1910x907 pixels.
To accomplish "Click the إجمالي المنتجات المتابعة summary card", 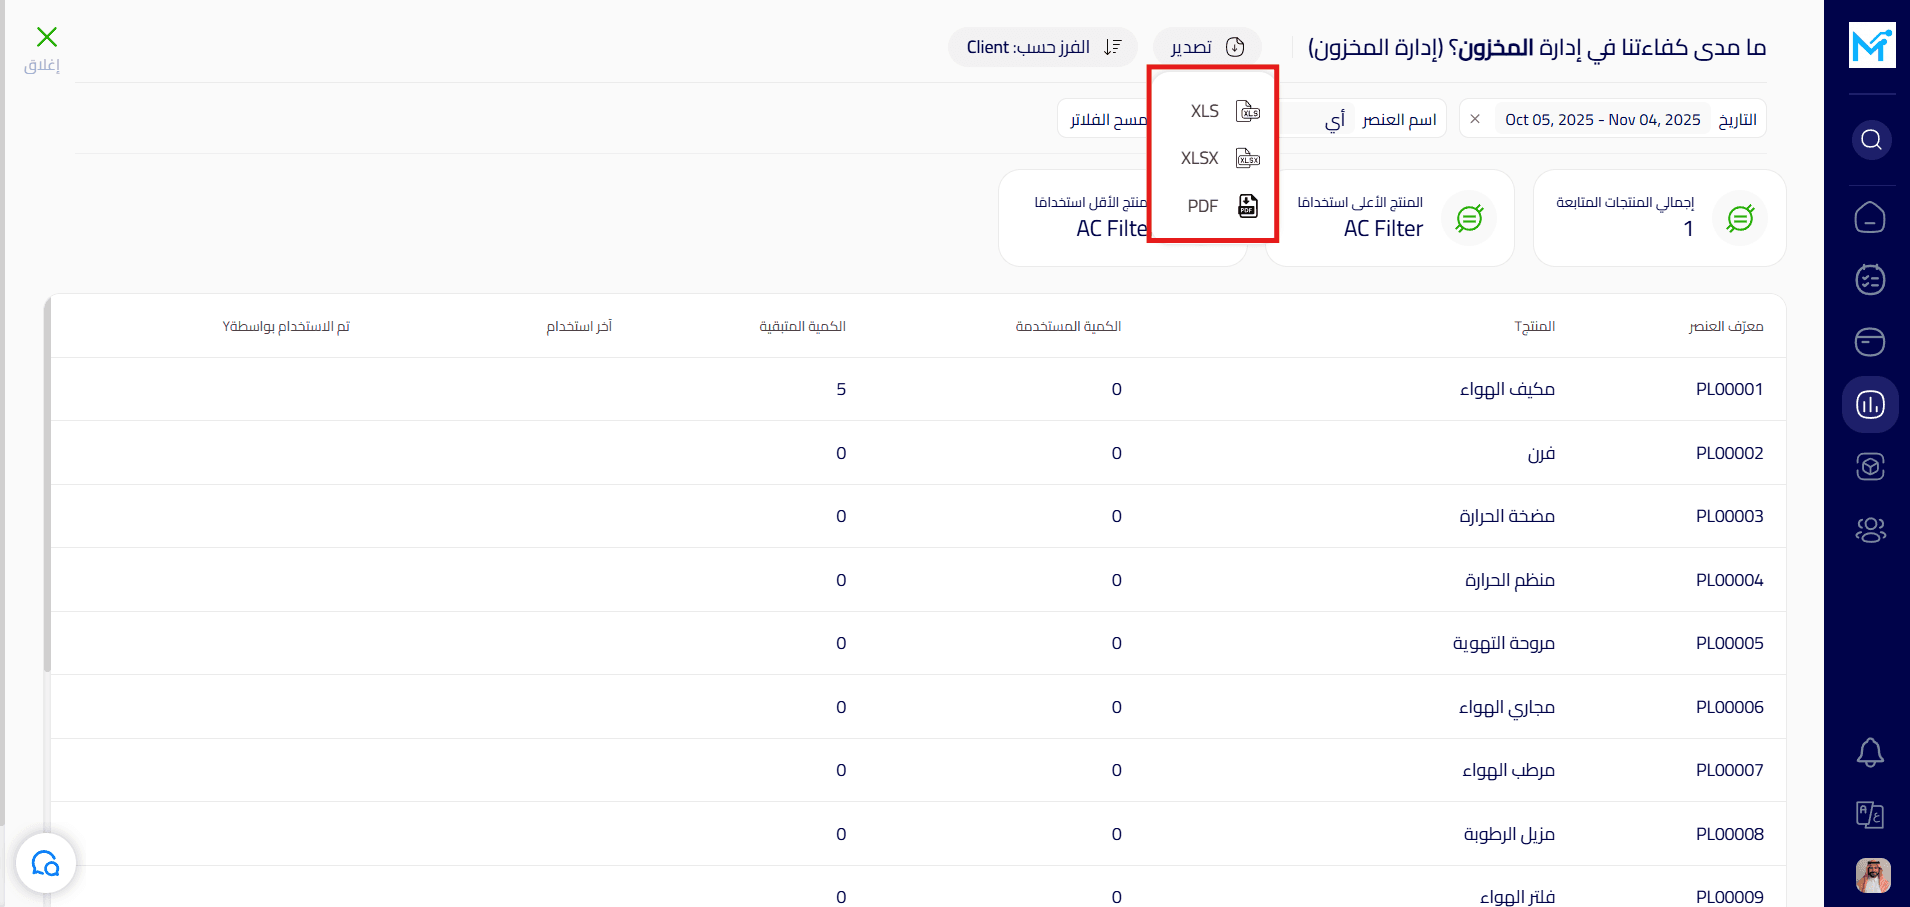I will [x=1659, y=218].
